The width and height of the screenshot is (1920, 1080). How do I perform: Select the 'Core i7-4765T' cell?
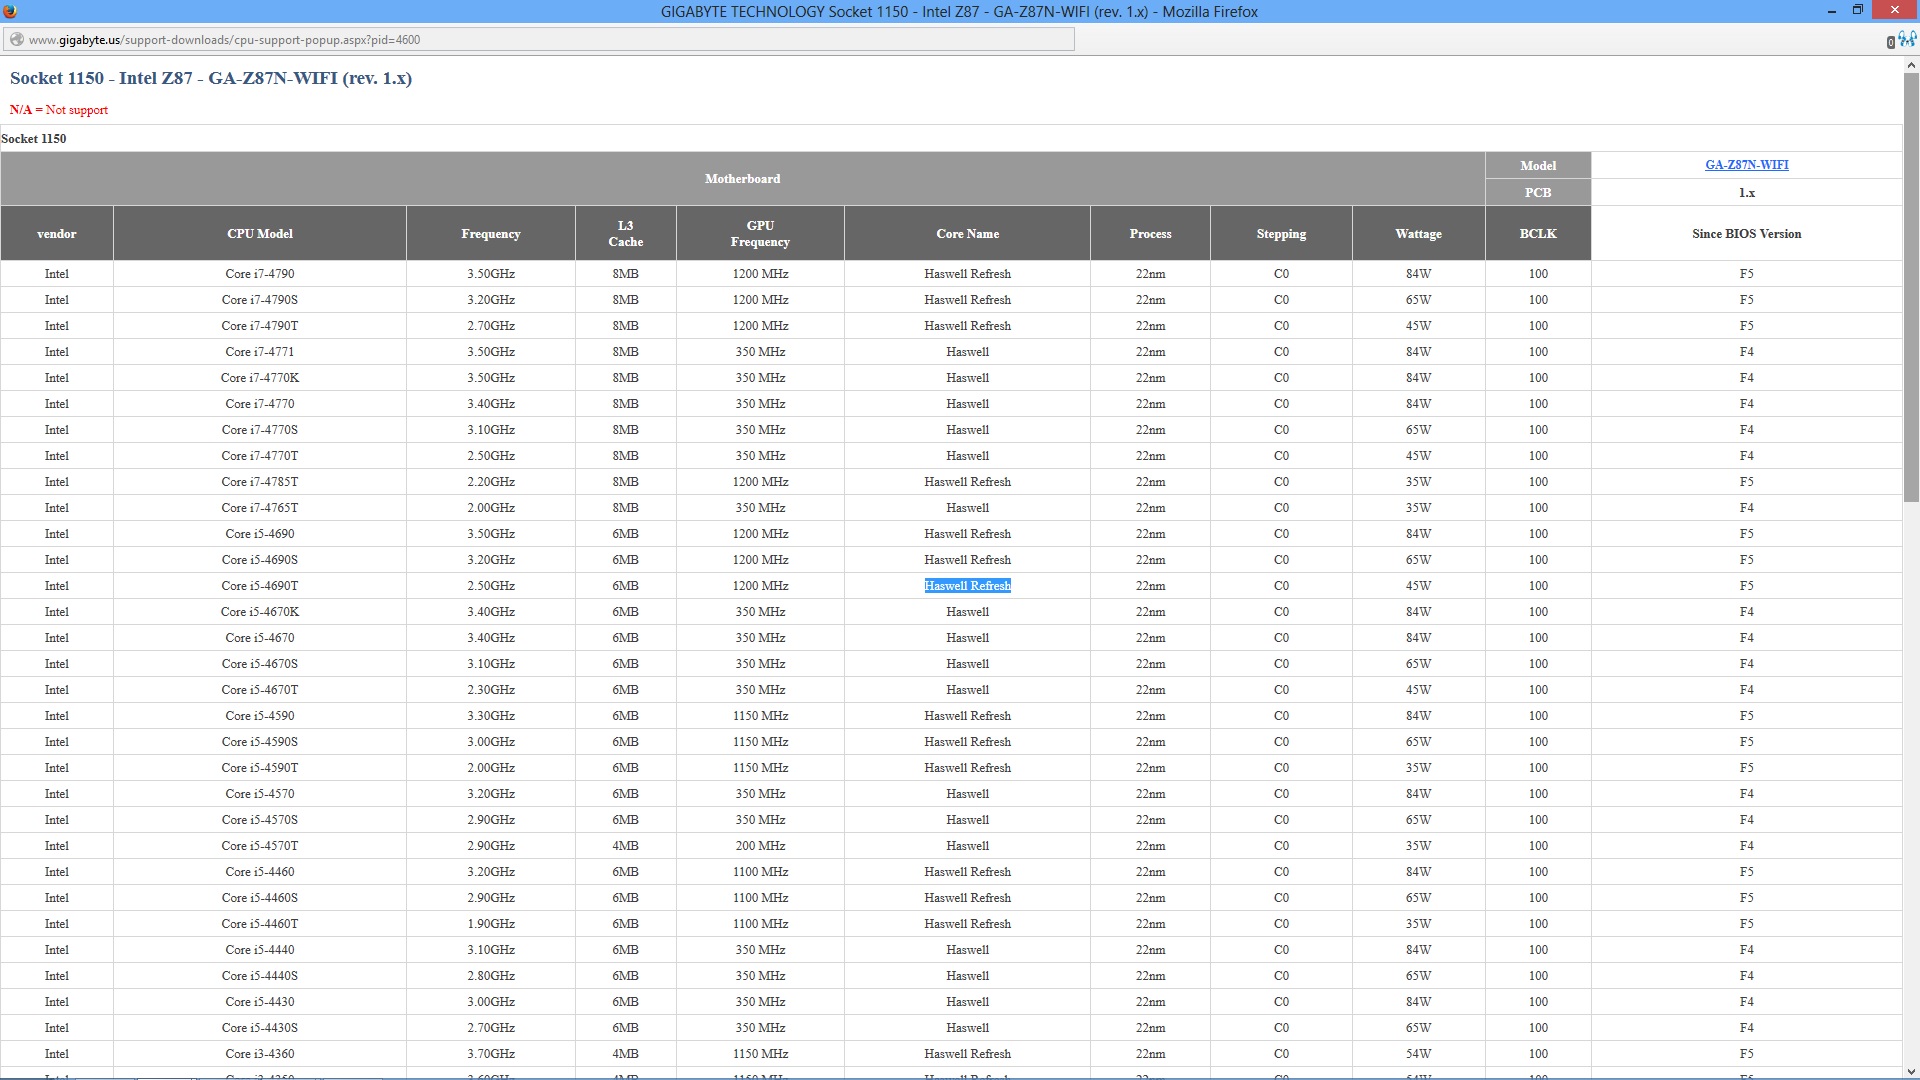pyautogui.click(x=260, y=508)
